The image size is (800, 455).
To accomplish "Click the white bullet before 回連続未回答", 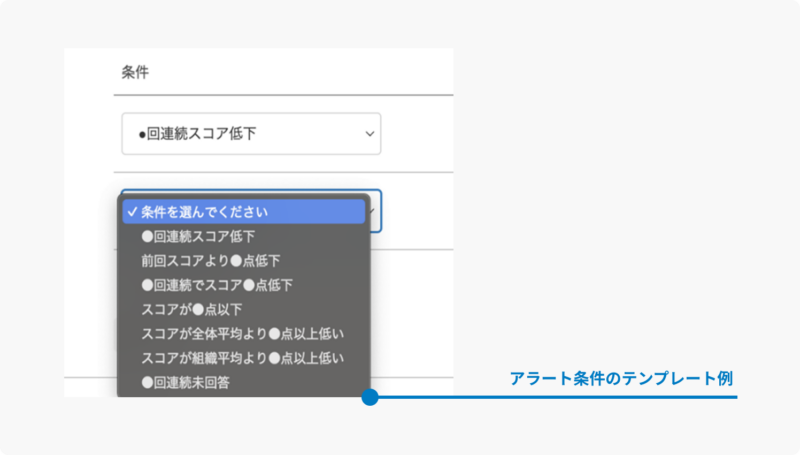I will [147, 383].
